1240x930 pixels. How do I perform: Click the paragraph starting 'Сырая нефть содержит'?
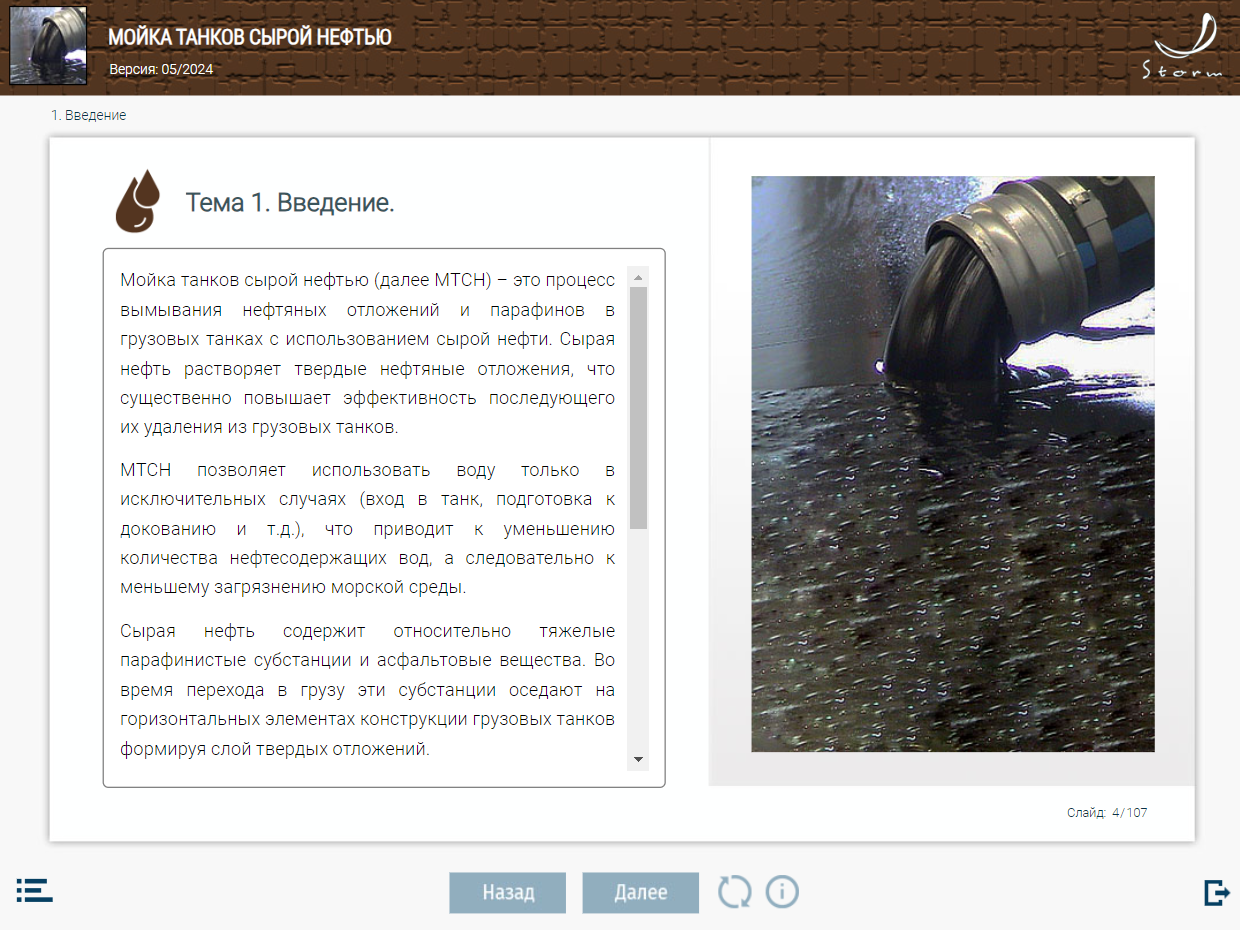click(x=367, y=690)
